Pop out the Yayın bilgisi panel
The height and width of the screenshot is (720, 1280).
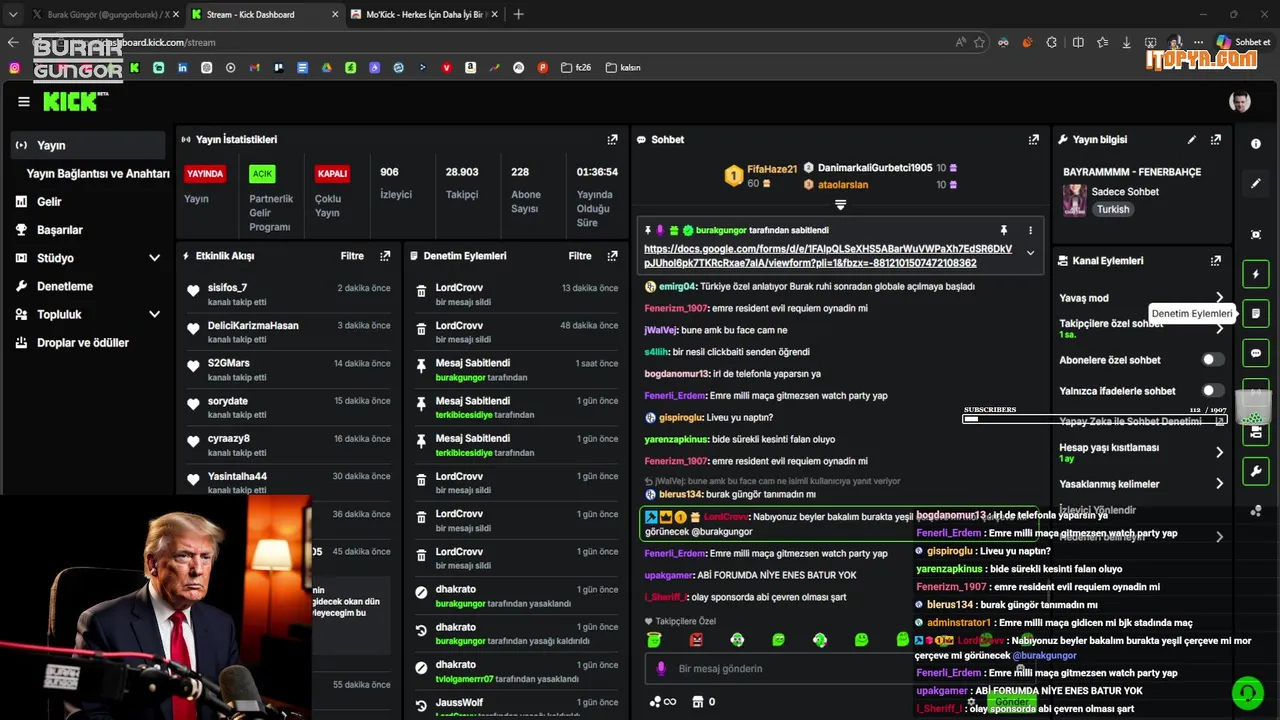click(1216, 140)
